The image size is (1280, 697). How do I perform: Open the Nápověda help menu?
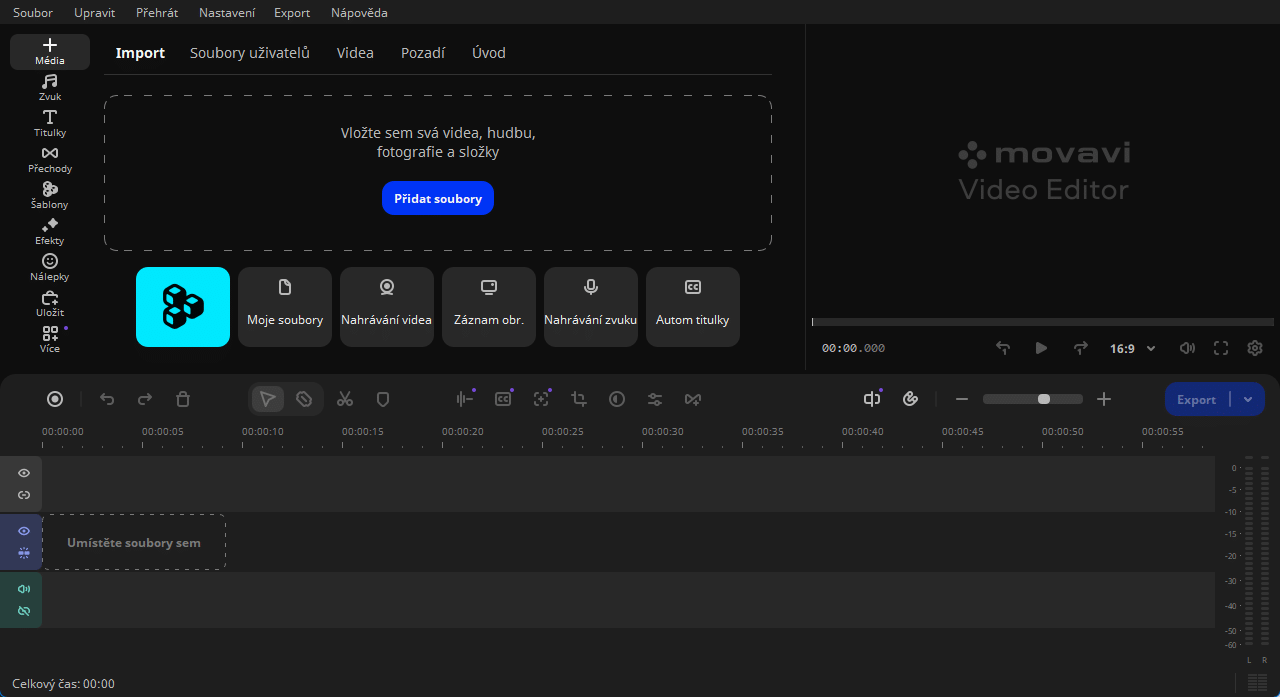pos(359,13)
